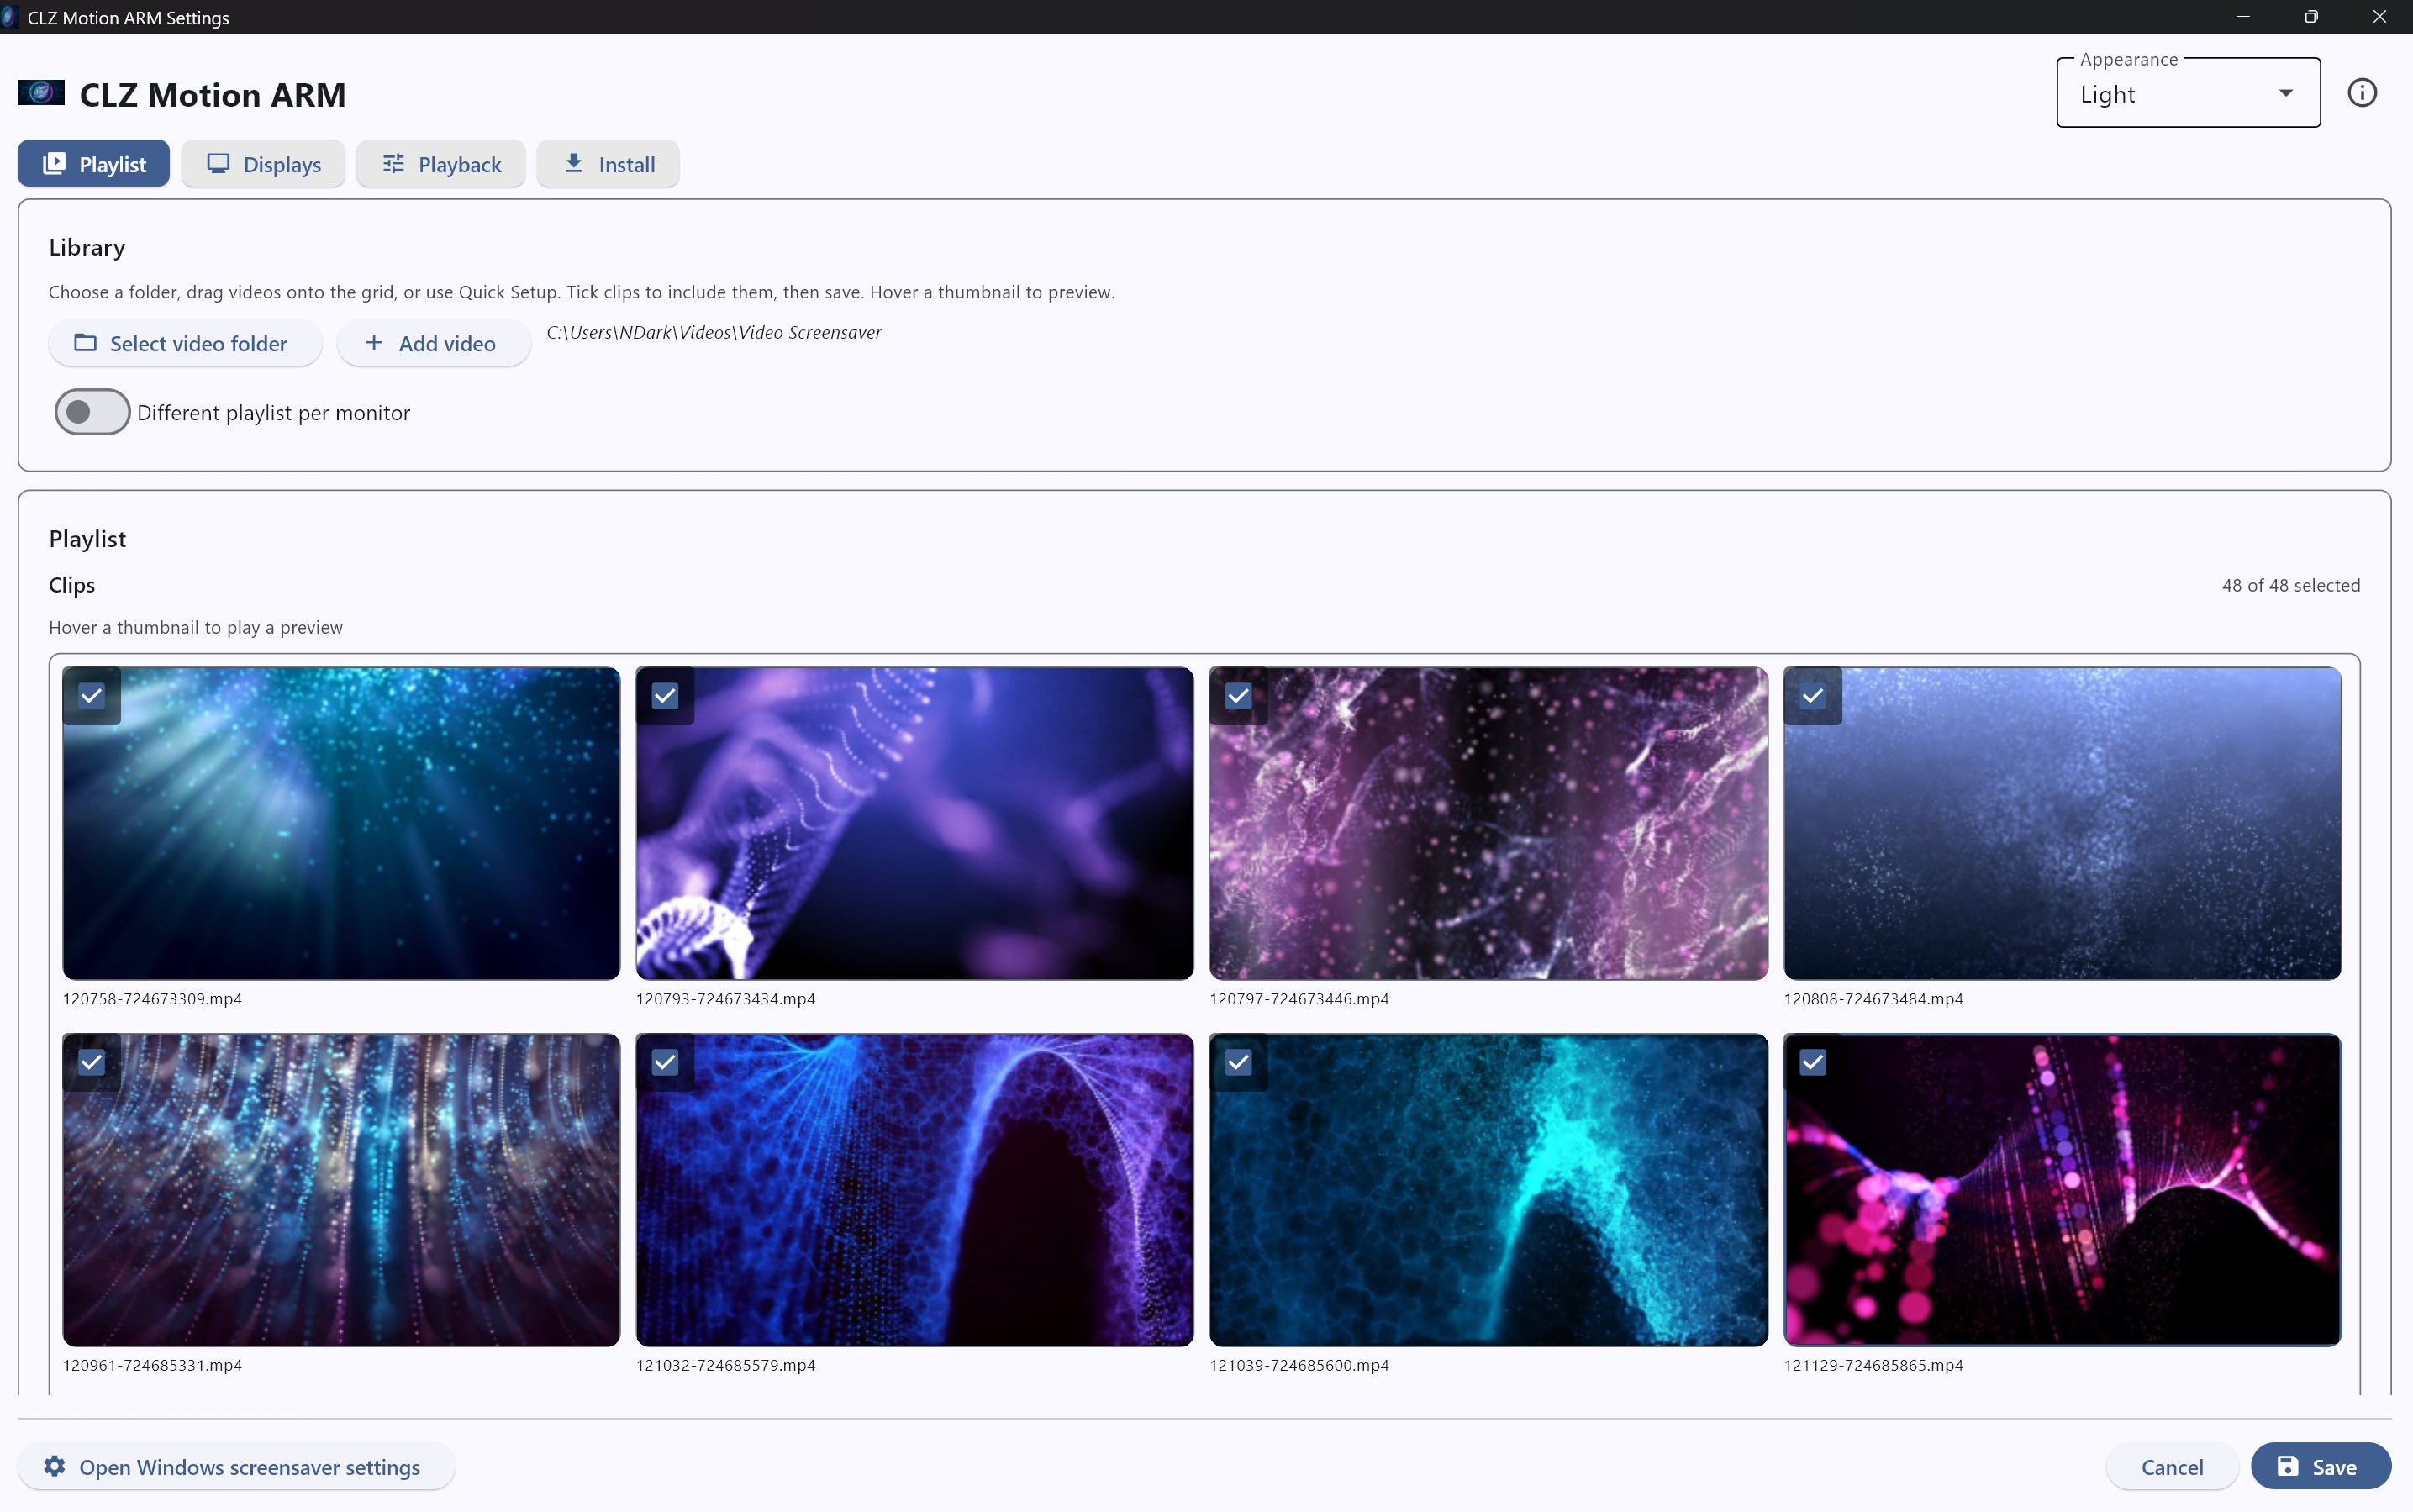Restore down the settings window
Image resolution: width=2413 pixels, height=1512 pixels.
pos(2311,17)
